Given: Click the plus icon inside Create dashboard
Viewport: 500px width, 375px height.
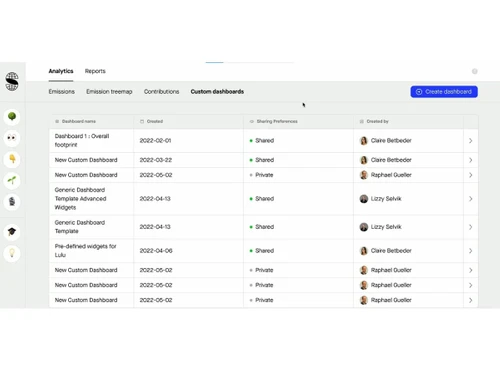Looking at the screenshot, I should click(x=419, y=92).
